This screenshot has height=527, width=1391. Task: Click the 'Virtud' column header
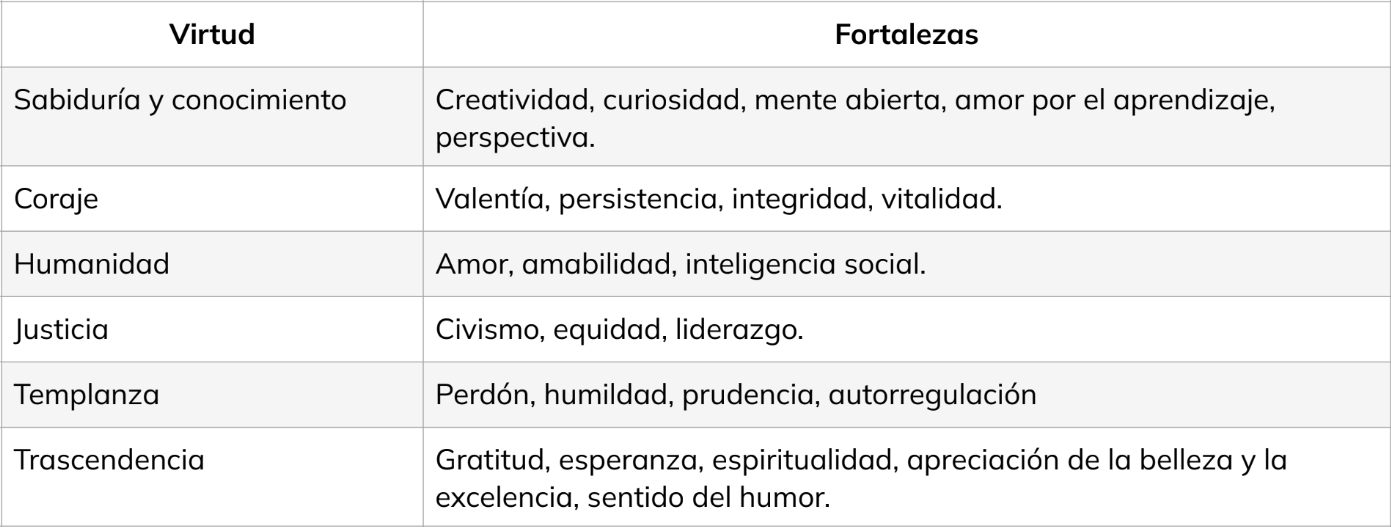coord(211,35)
